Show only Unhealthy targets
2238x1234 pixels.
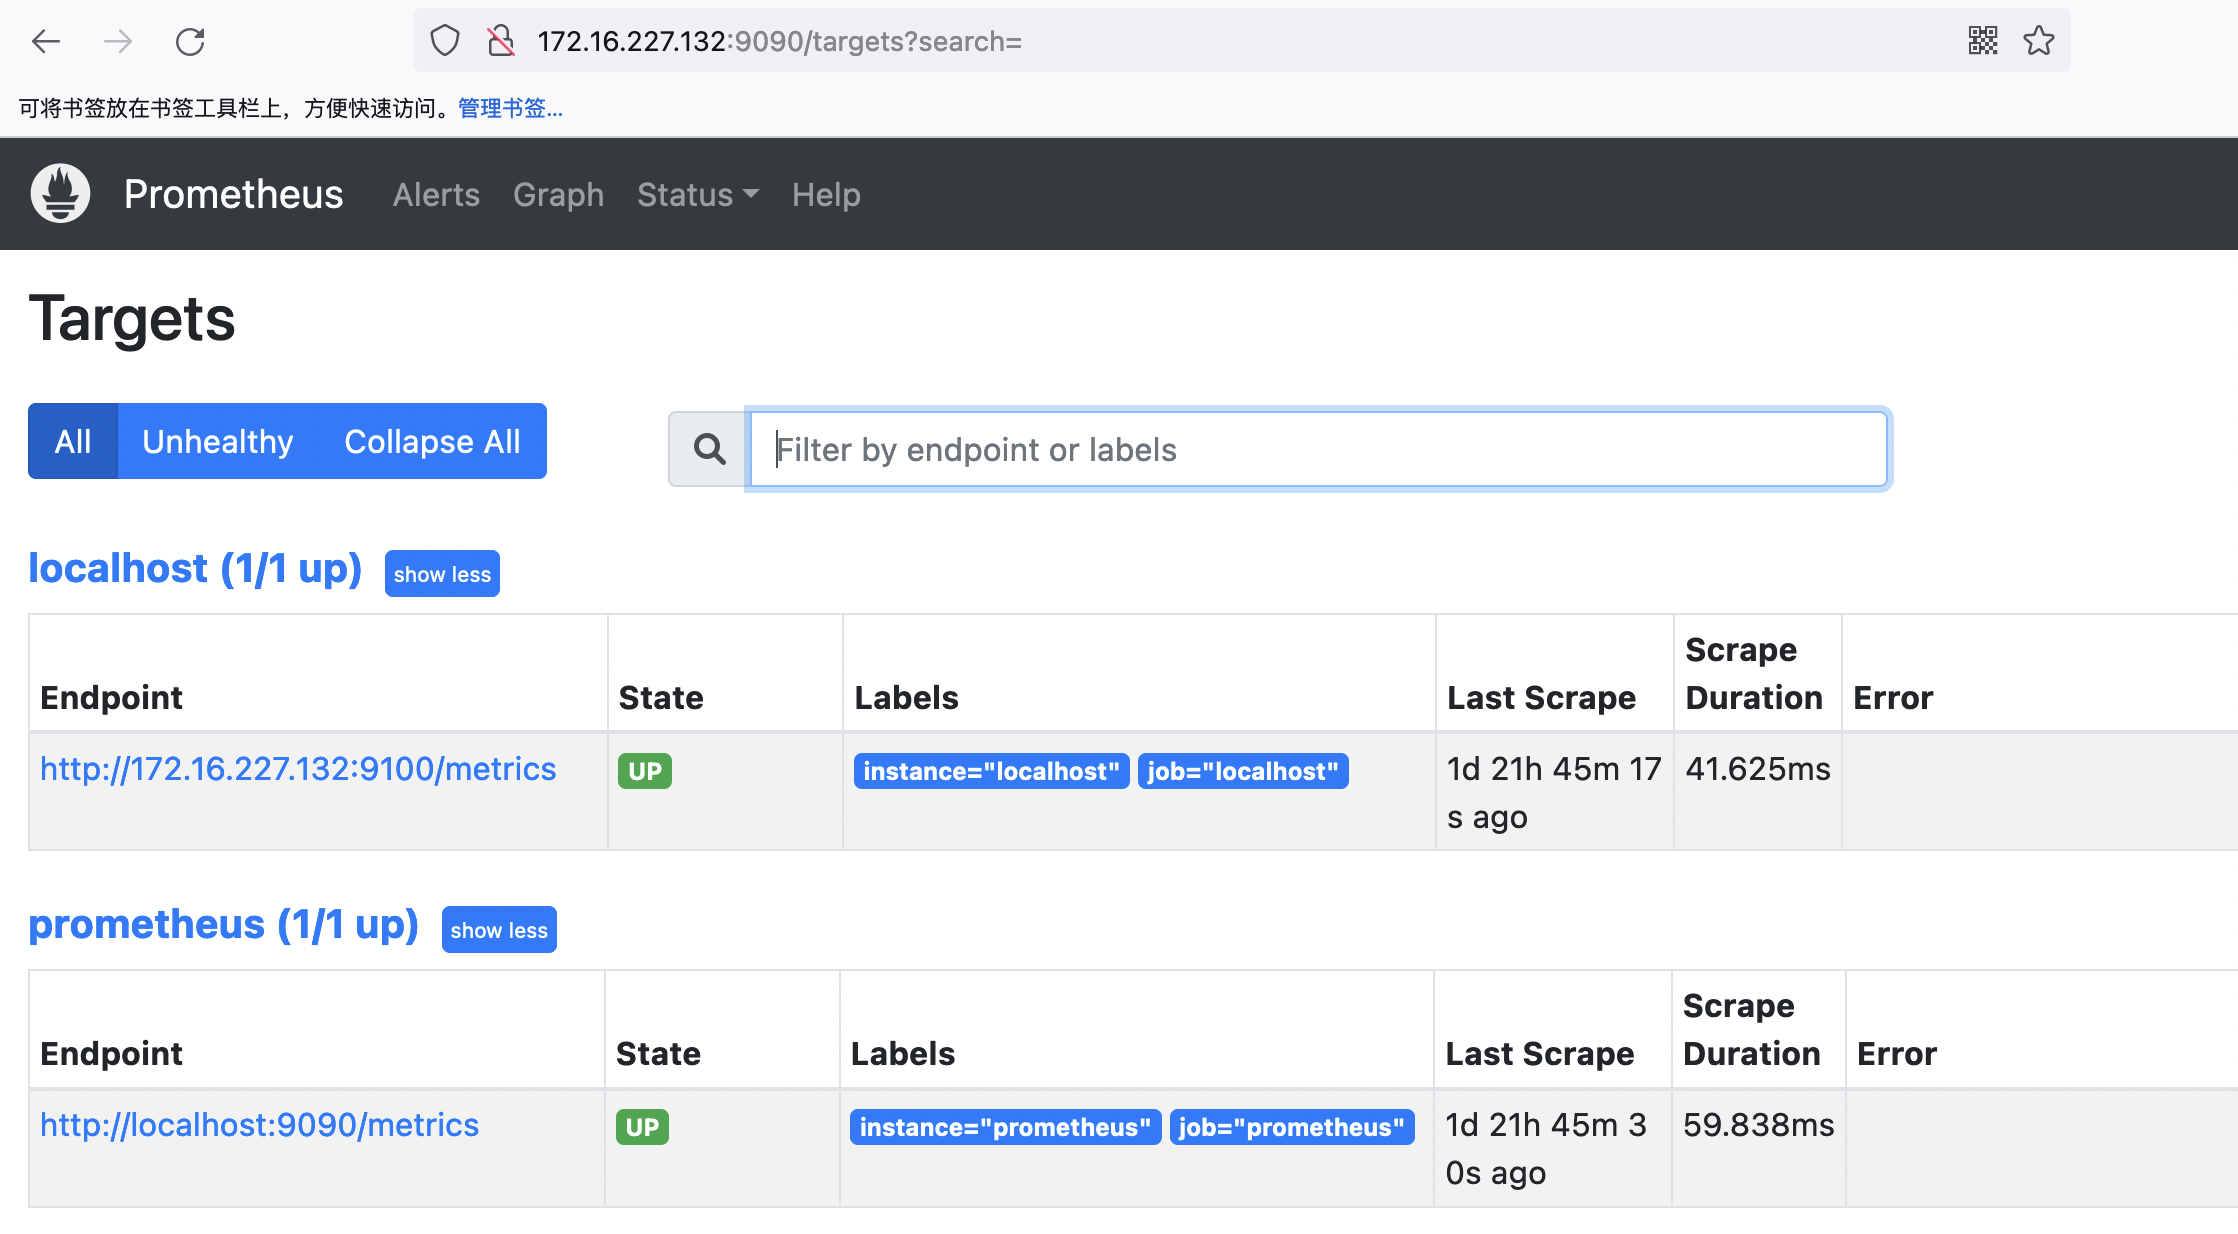tap(218, 441)
